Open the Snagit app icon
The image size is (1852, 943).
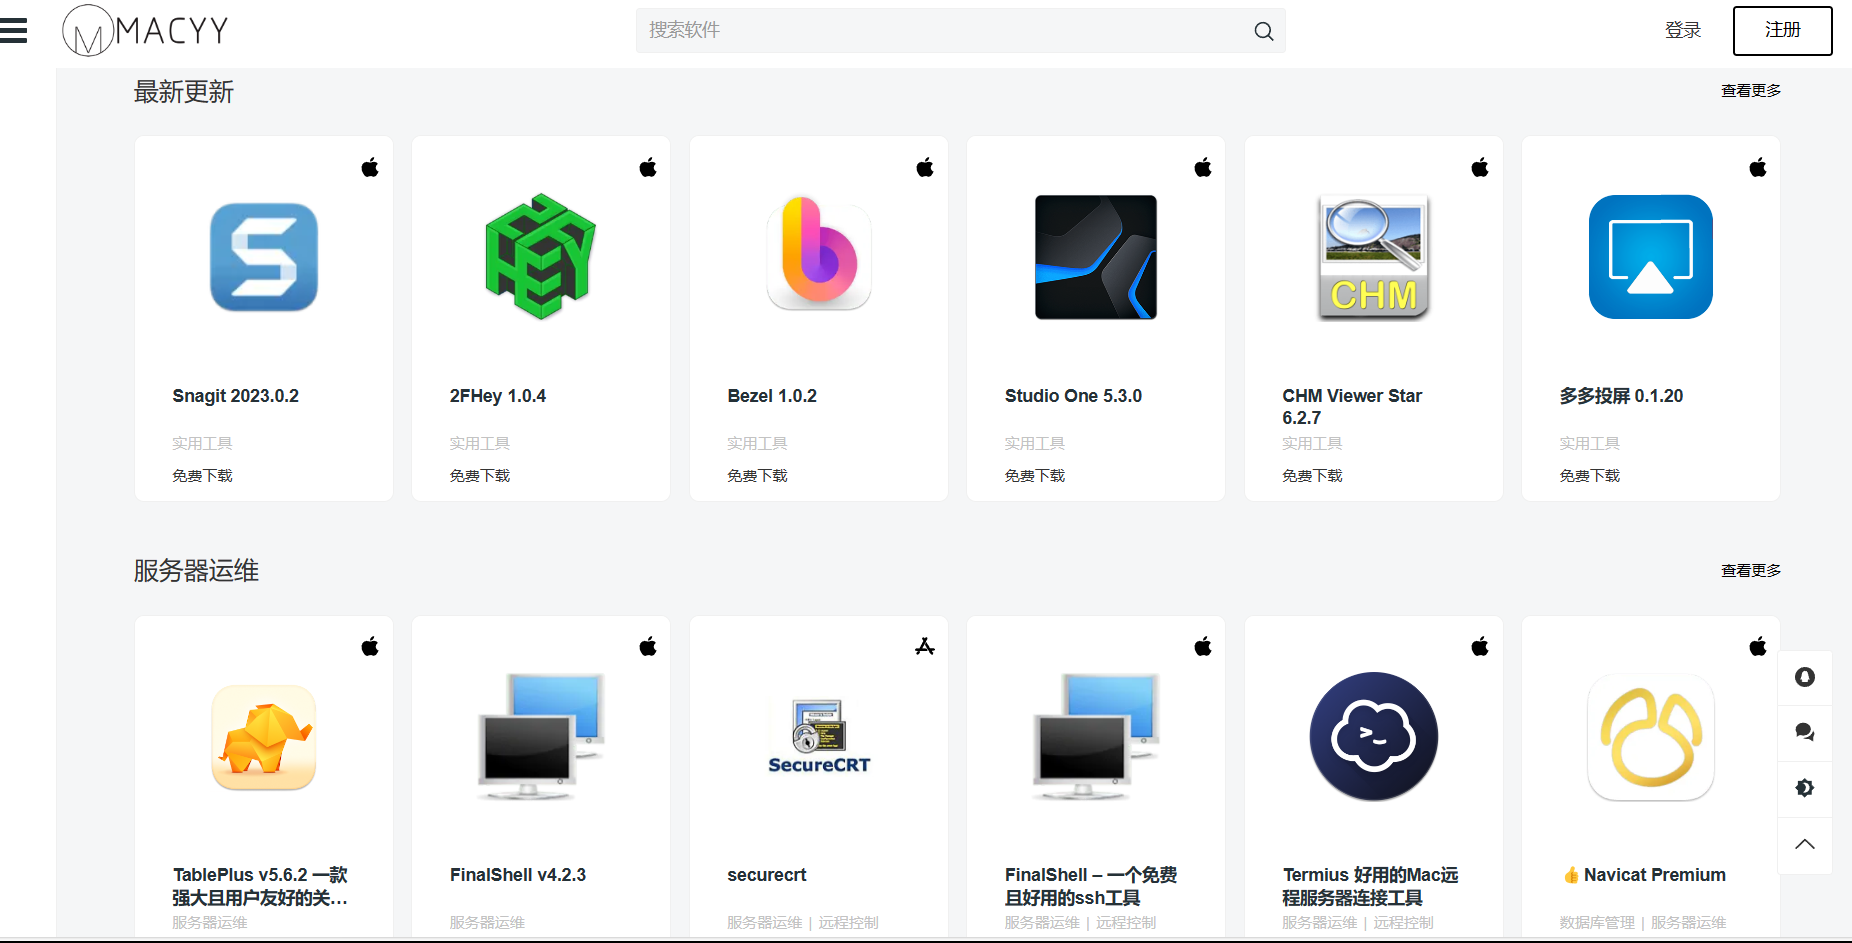pos(264,257)
